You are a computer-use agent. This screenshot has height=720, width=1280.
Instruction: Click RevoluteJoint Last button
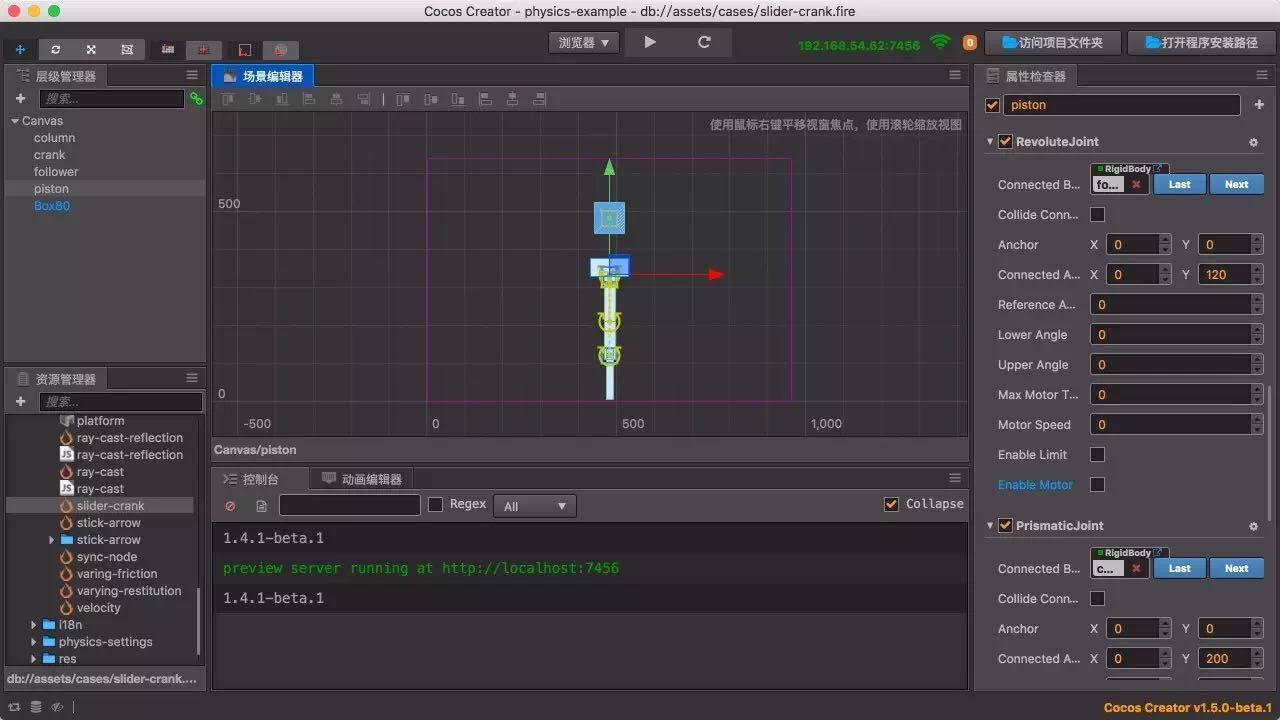click(x=1179, y=184)
